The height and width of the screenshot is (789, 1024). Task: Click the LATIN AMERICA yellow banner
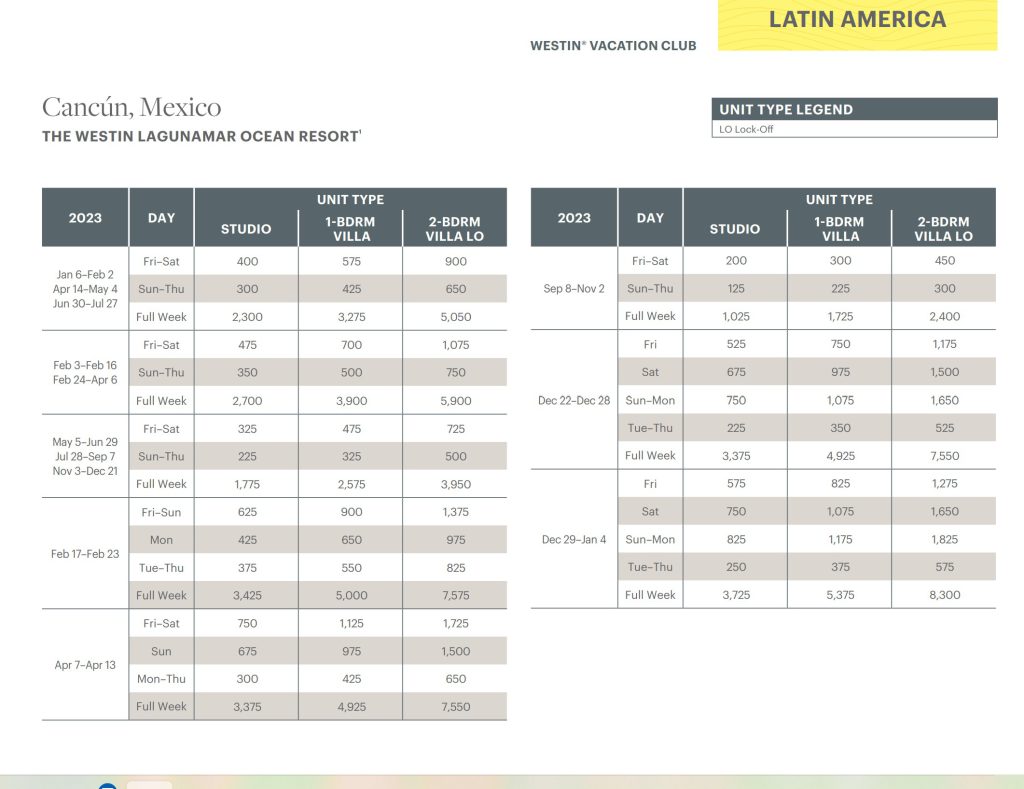(857, 21)
